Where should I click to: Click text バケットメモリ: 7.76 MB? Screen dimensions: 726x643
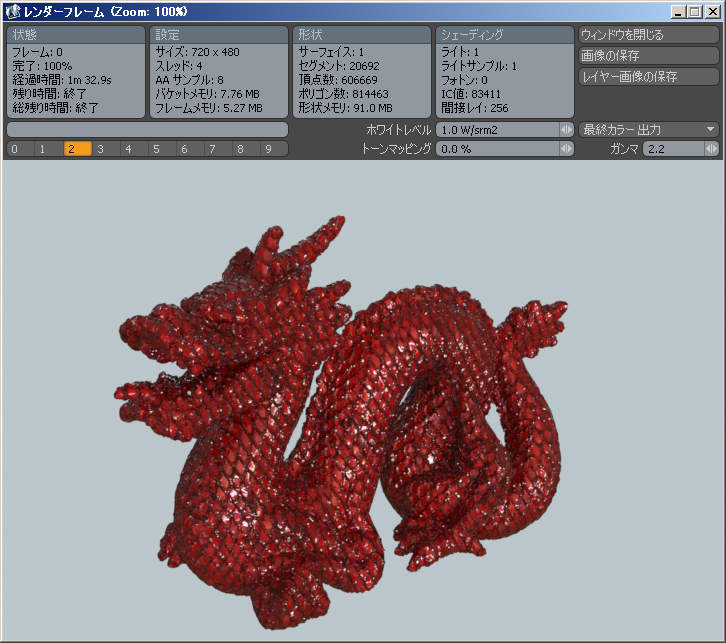[207, 94]
